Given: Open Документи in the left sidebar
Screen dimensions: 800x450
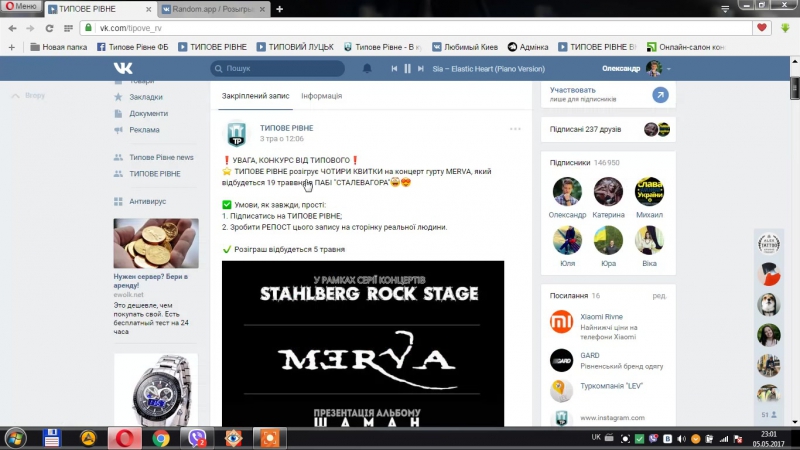Looking at the screenshot, I should click(148, 113).
